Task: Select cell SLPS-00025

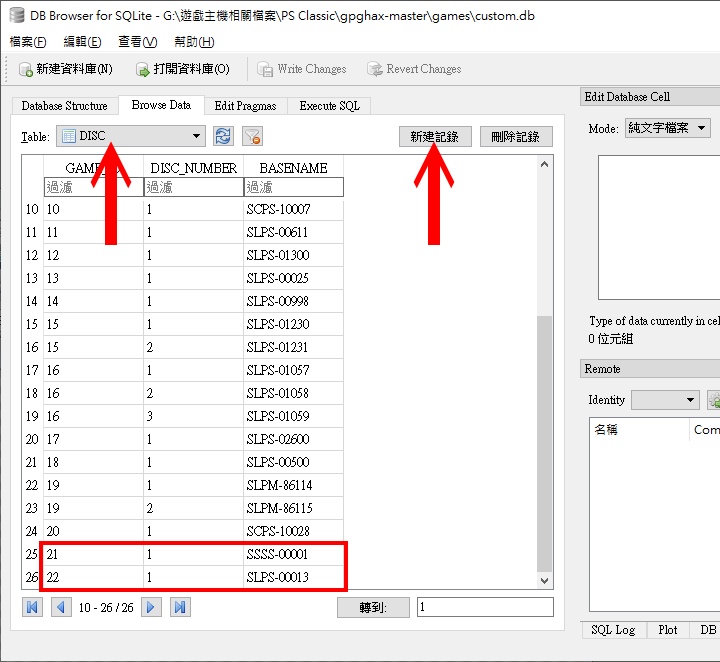Action: click(x=293, y=278)
